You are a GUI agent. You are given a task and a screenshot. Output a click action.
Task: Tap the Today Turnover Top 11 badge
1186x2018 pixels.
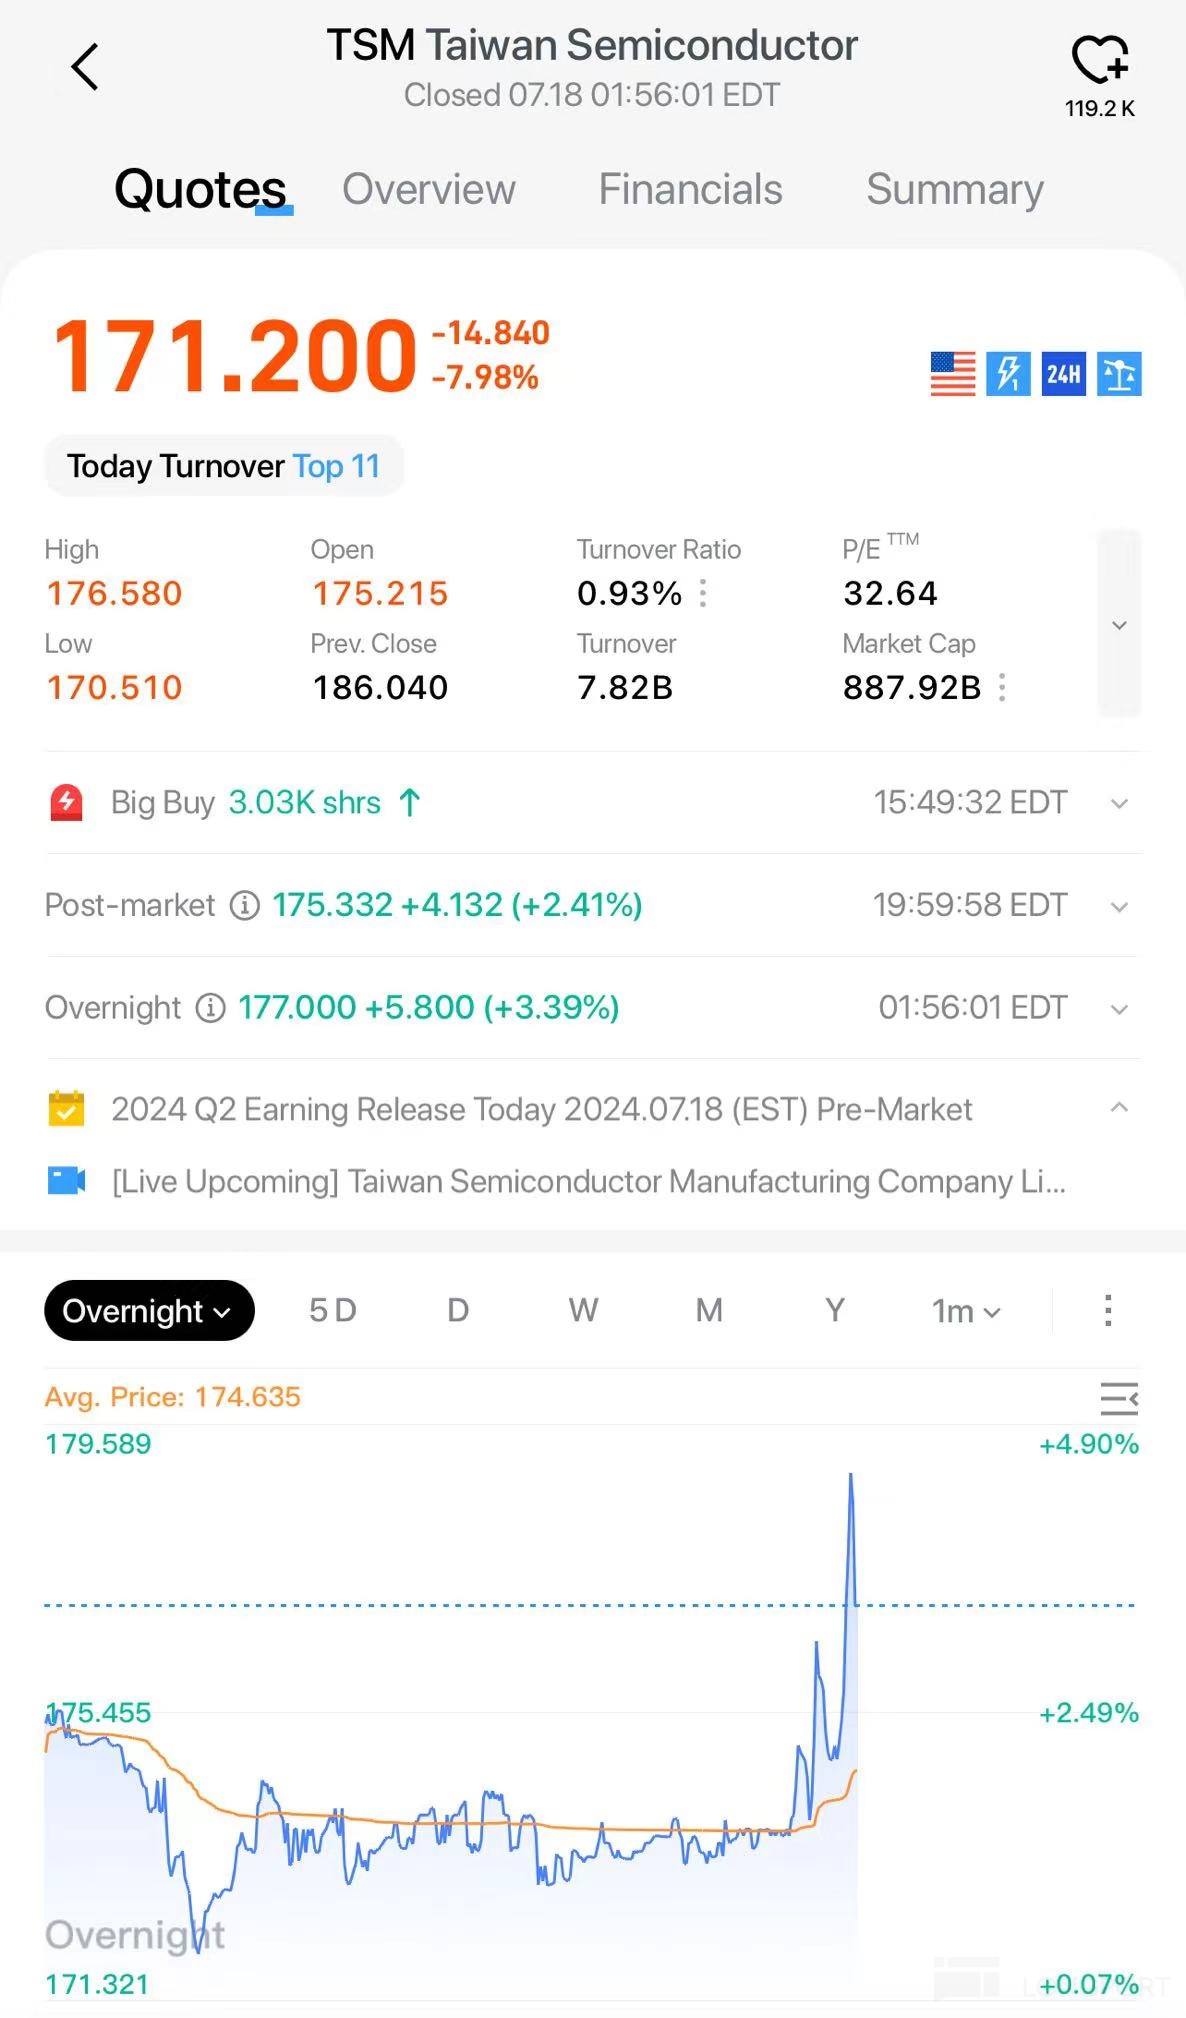224,466
